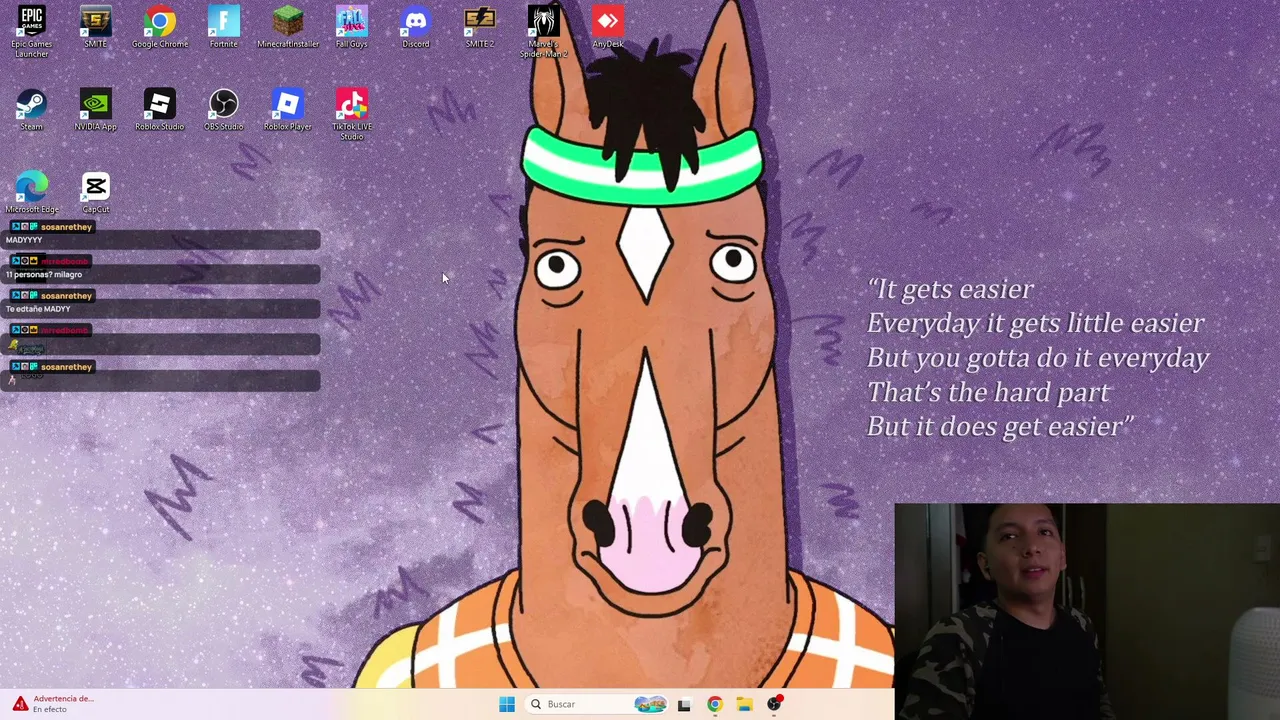
Task: Click the NVIDIA App desktop shortcut
Action: click(x=96, y=110)
